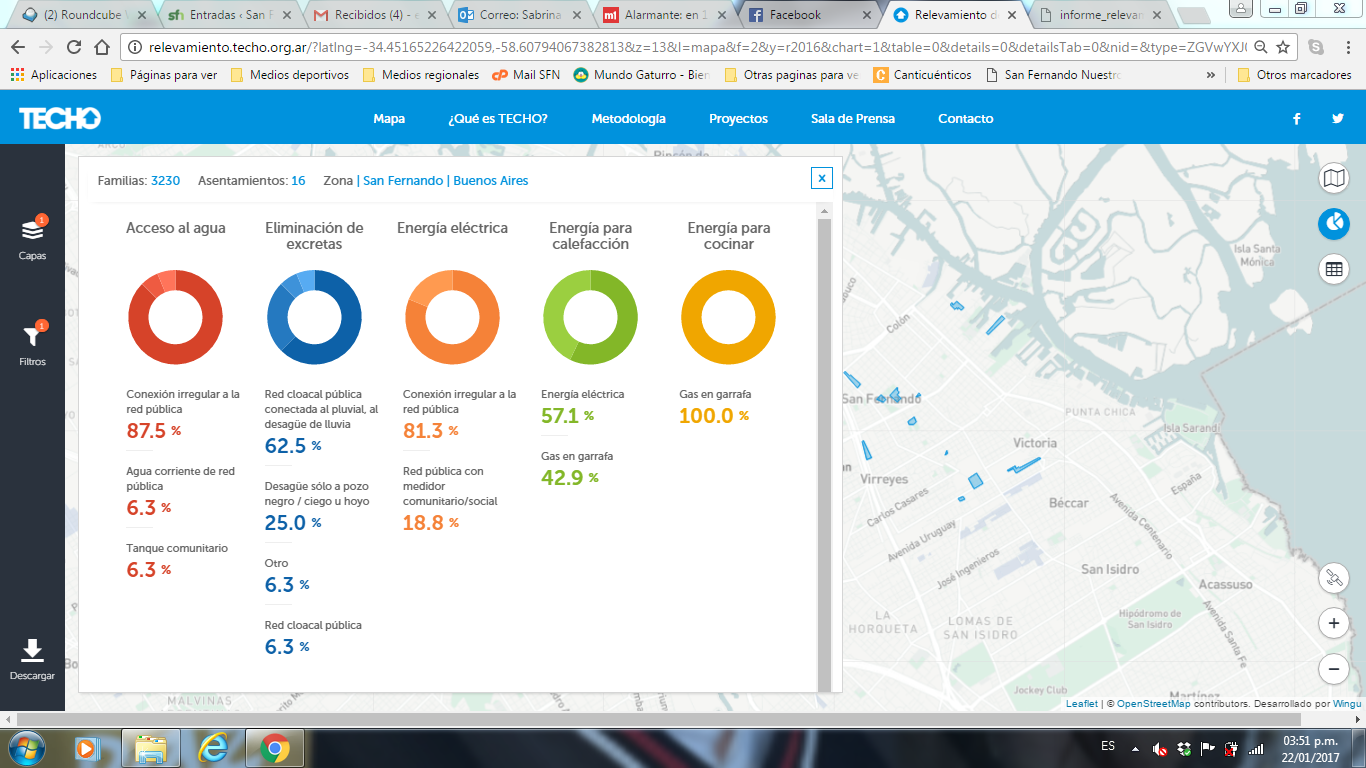Open Medios regionales bookmark folder
The height and width of the screenshot is (768, 1366).
[420, 75]
